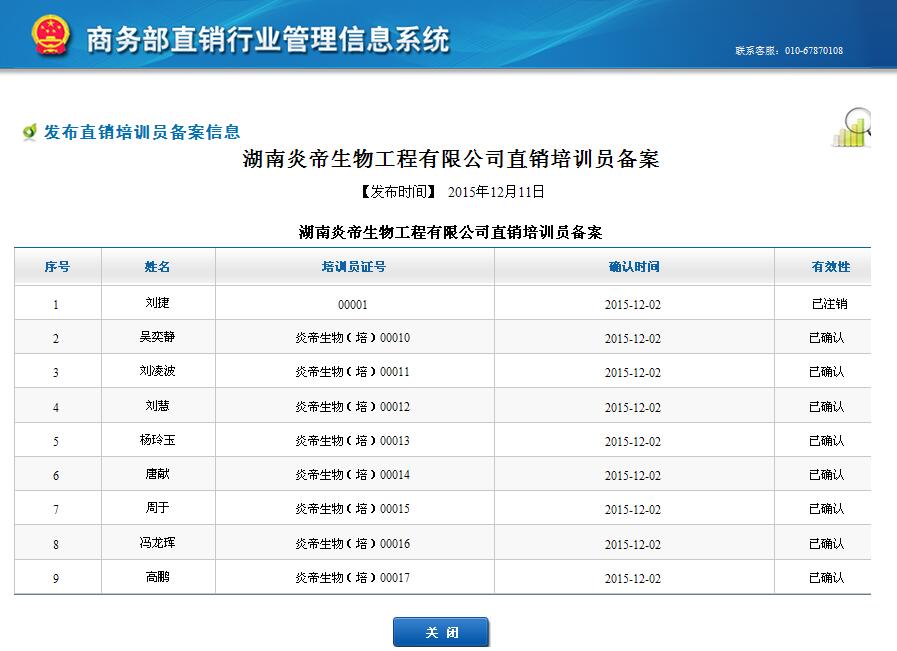The height and width of the screenshot is (651, 897).
Task: Click certificate number 00001 for 刘捷
Action: pyautogui.click(x=353, y=305)
